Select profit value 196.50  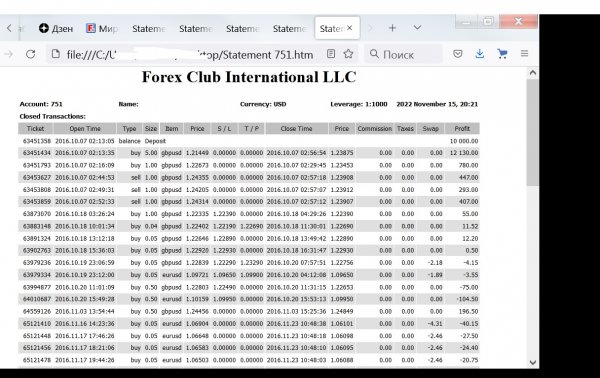pos(468,311)
